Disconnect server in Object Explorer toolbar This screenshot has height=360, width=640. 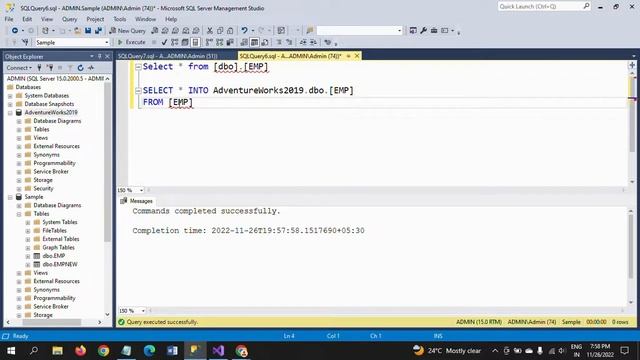pyautogui.click(x=50, y=68)
